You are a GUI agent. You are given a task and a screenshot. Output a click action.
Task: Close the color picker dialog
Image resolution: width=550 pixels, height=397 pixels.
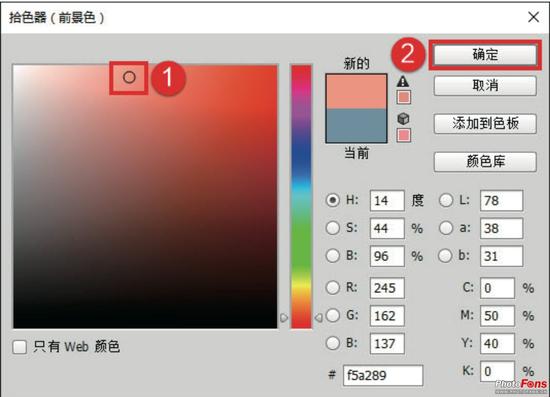click(x=534, y=17)
